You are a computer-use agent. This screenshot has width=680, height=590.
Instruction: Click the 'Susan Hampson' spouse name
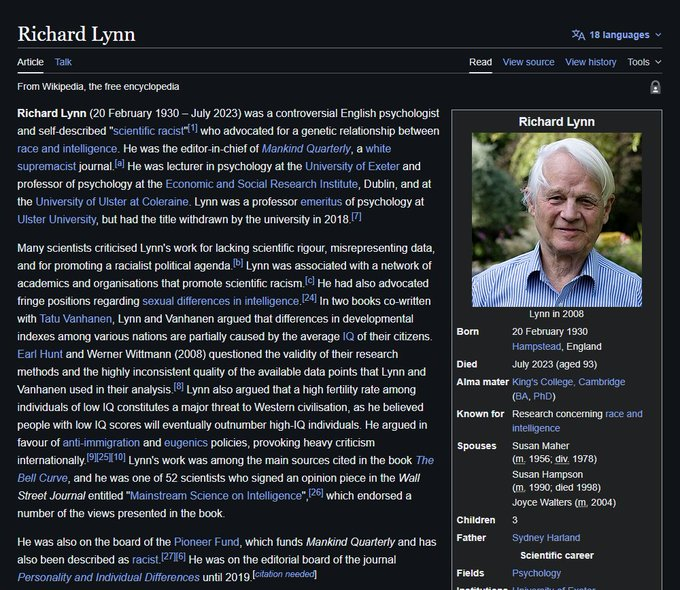click(x=548, y=475)
